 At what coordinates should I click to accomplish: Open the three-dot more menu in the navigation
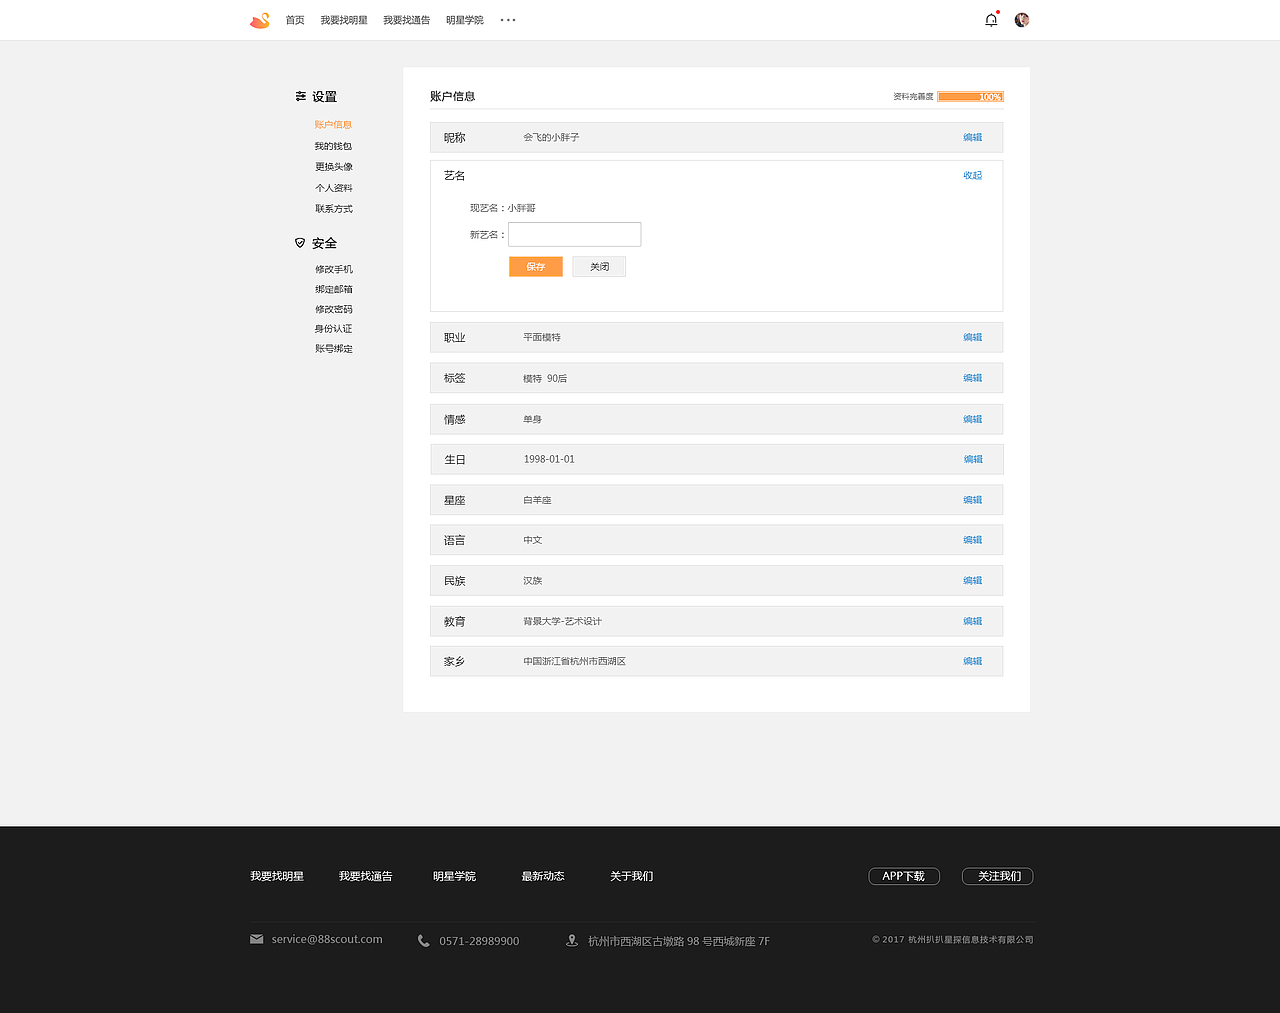point(508,20)
